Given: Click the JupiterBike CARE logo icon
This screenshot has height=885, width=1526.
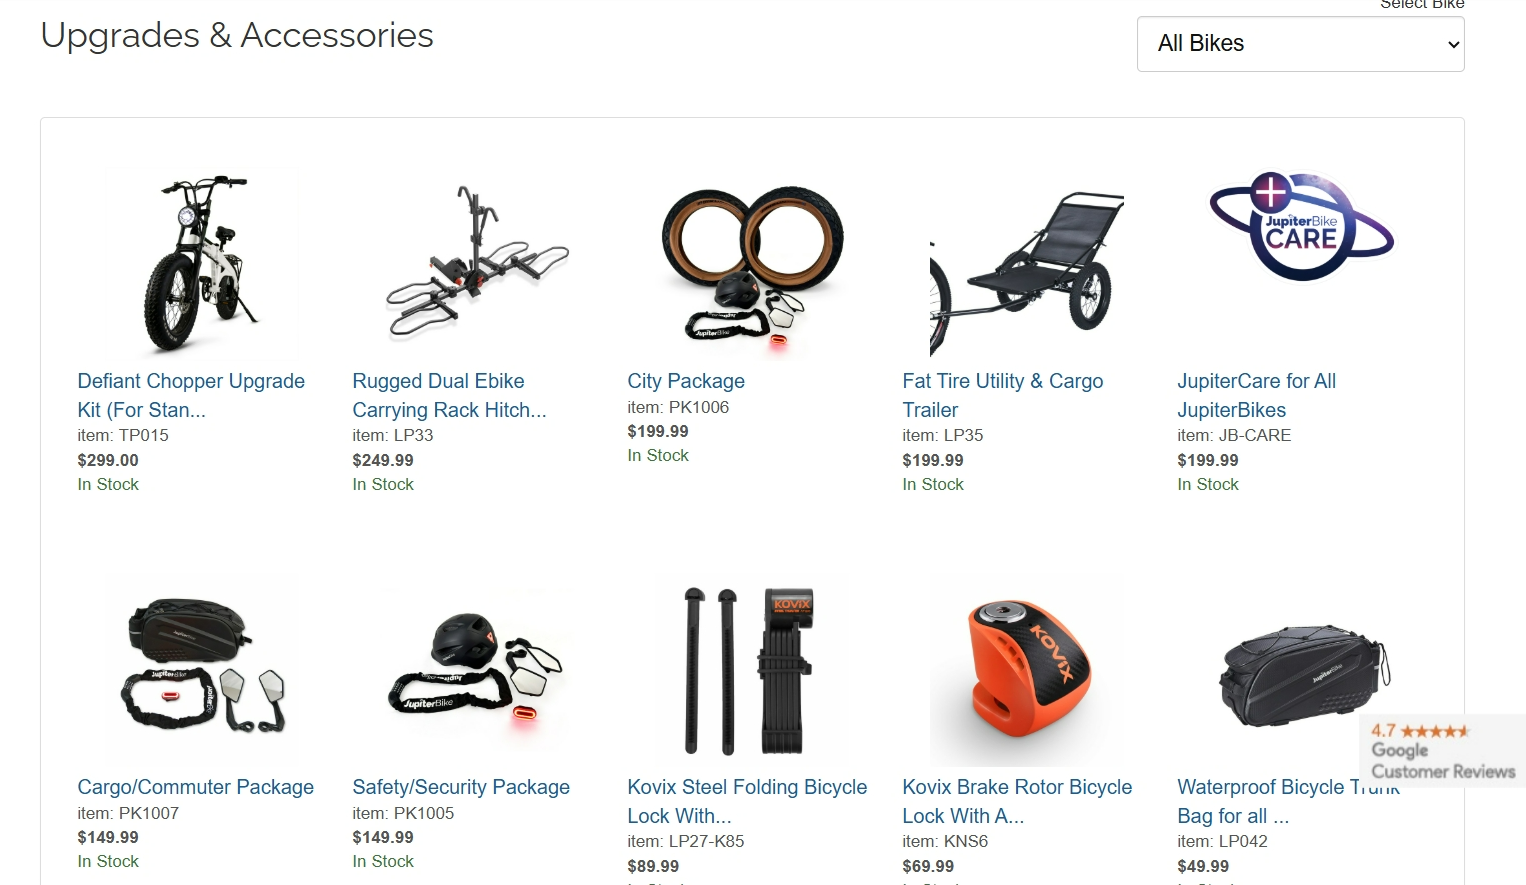Looking at the screenshot, I should [1302, 227].
